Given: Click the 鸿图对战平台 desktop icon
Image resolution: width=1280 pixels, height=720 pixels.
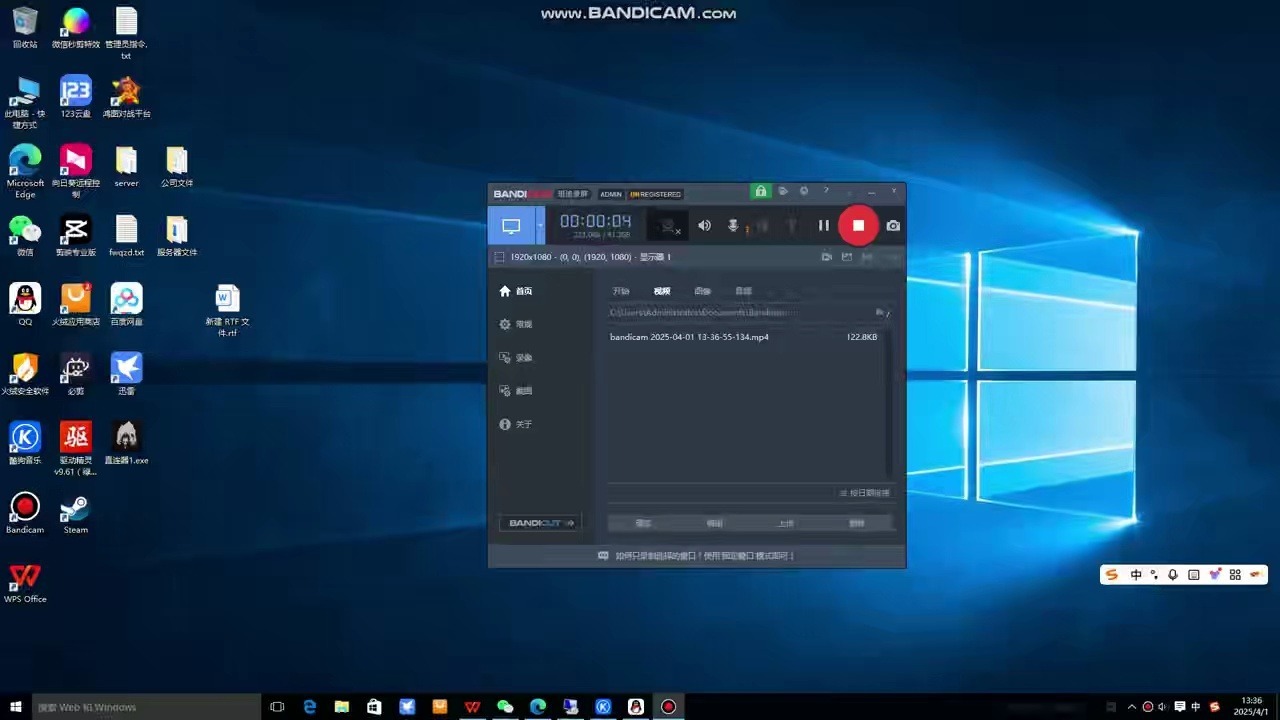Looking at the screenshot, I should click(126, 97).
